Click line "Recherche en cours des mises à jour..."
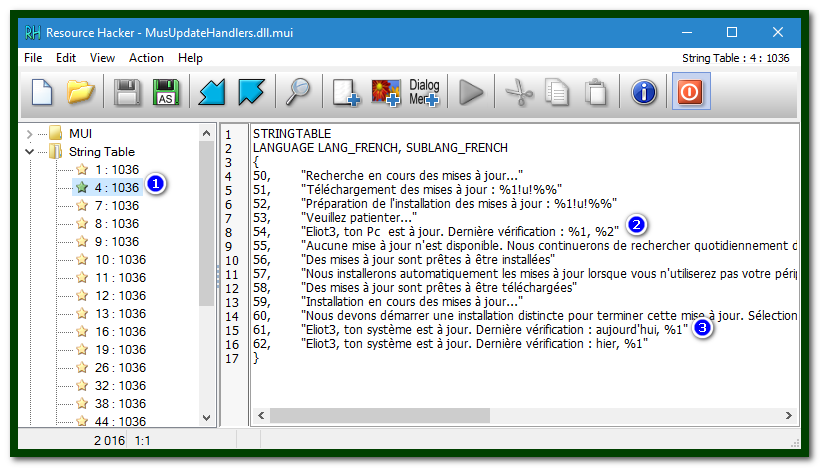Screen dimensions: 820x468 [412, 176]
